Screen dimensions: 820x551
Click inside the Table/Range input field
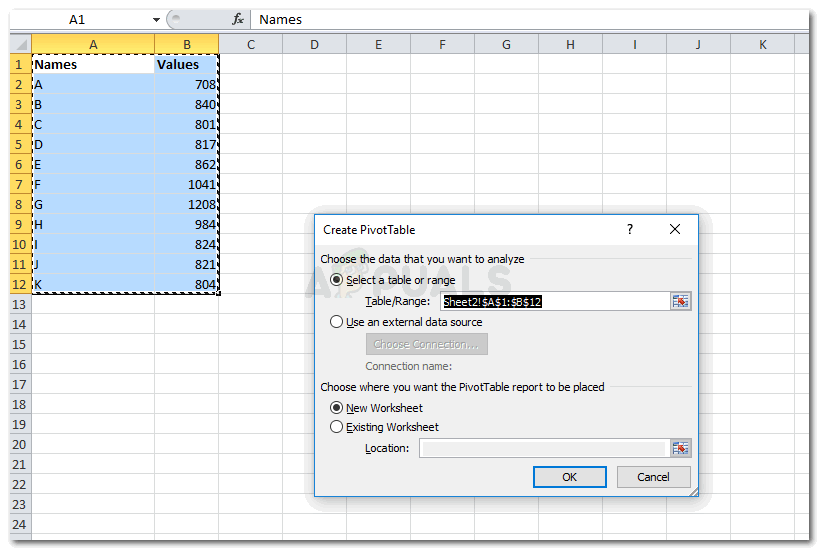(x=553, y=301)
